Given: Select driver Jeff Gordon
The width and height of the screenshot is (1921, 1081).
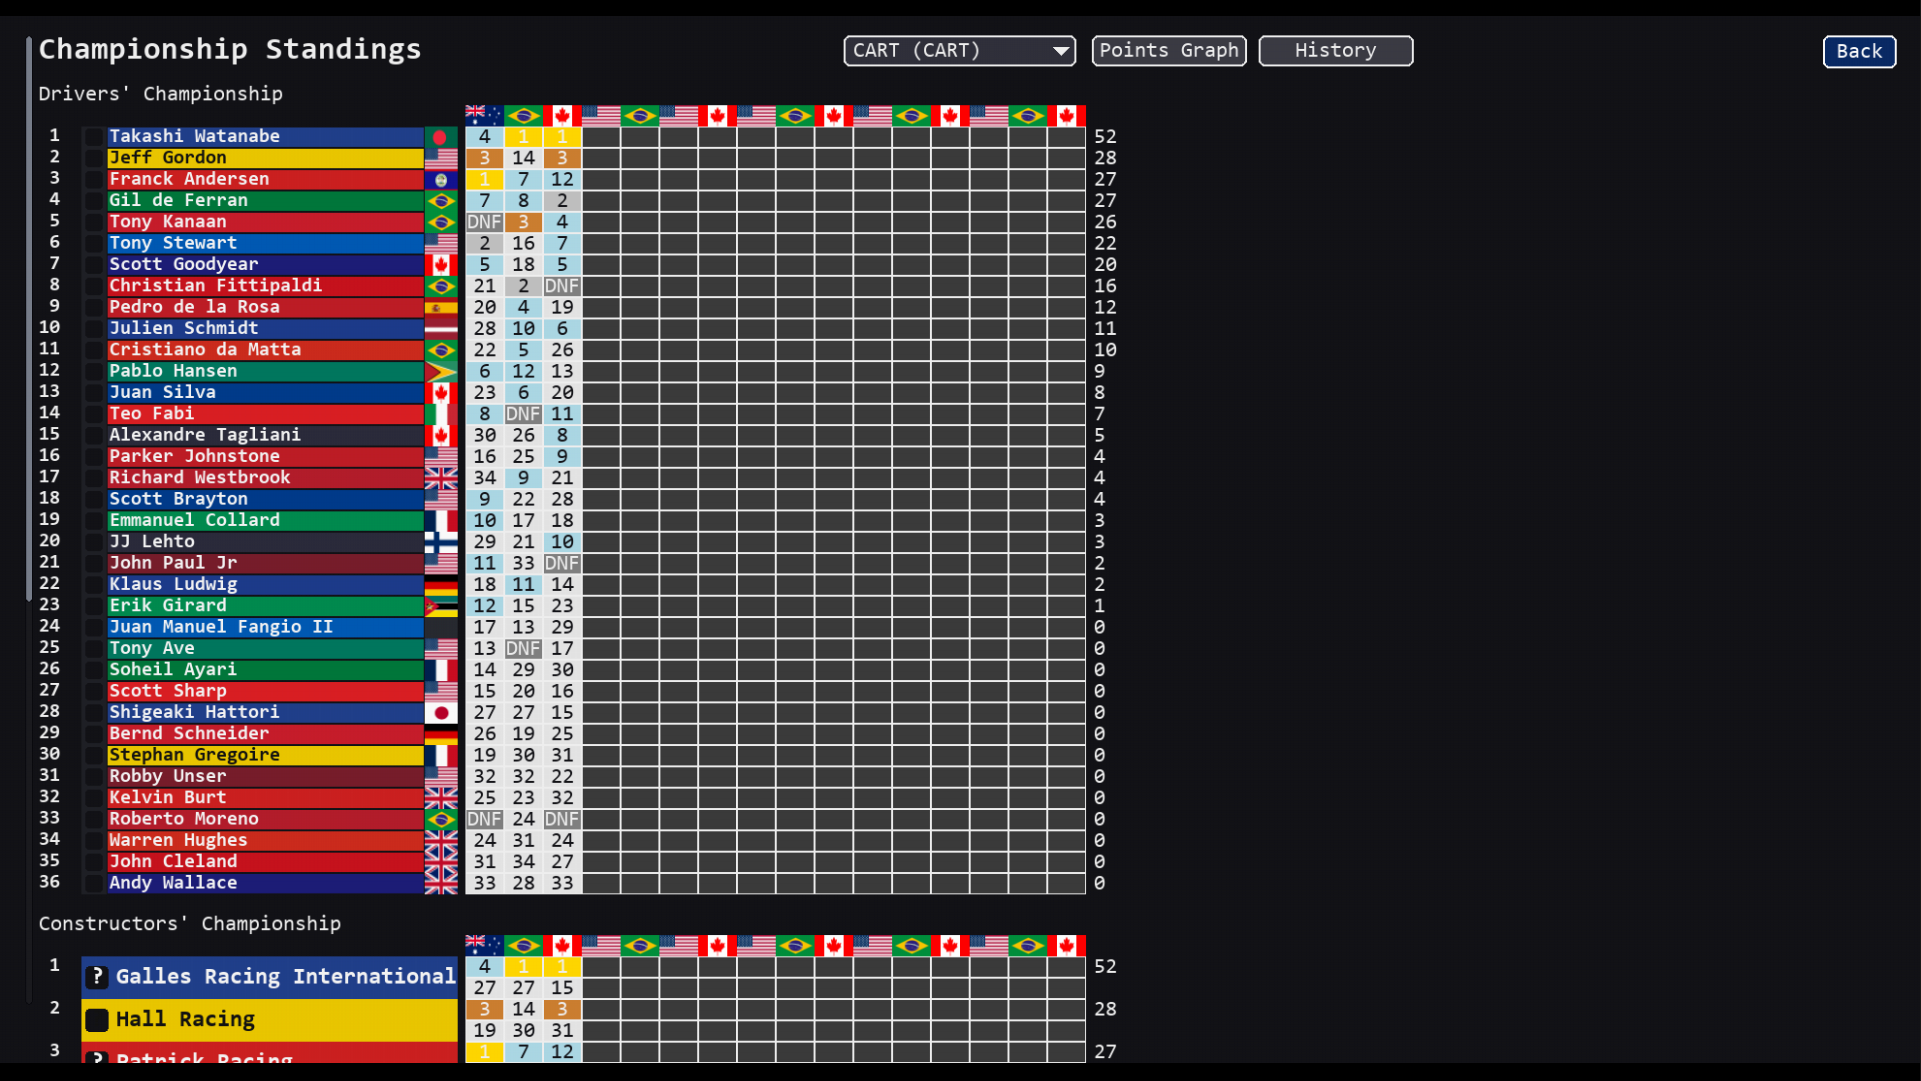Looking at the screenshot, I should (x=266, y=158).
